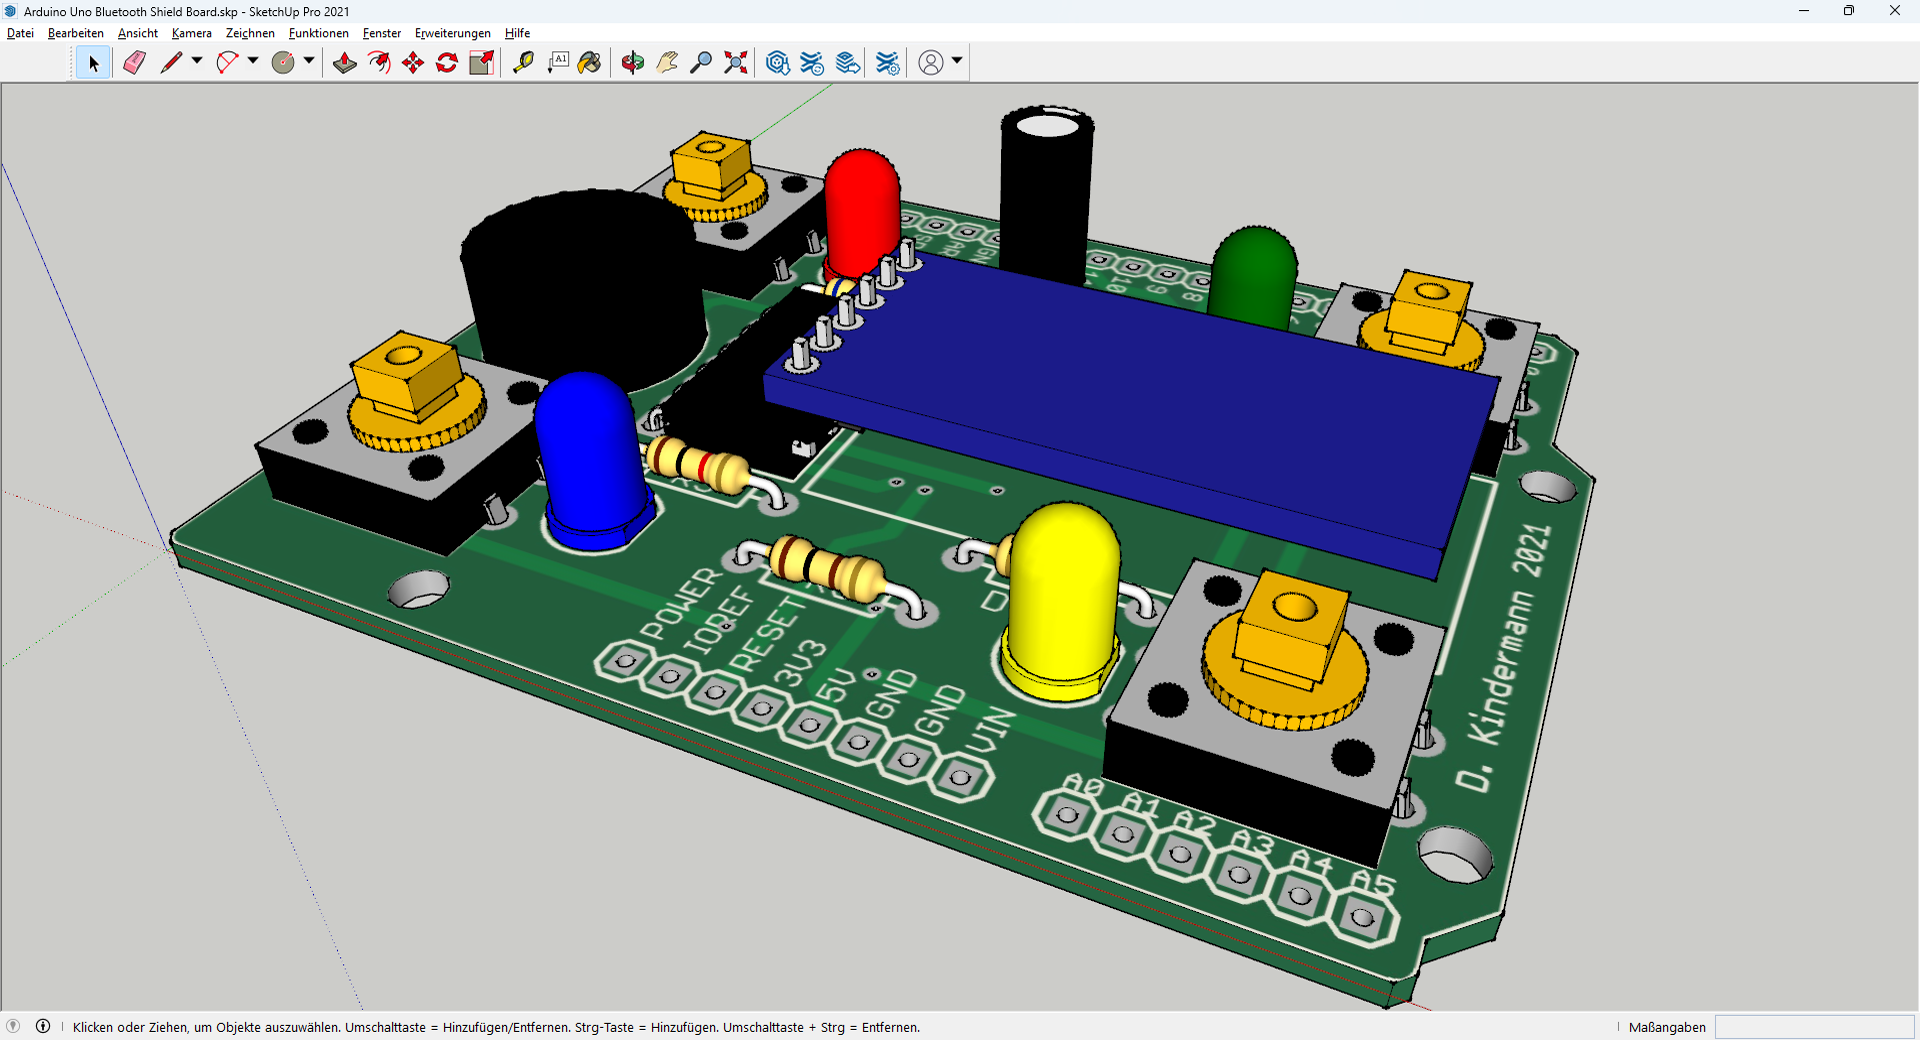Expand the Arc tool dropdown arrow
Viewport: 1920px width, 1040px height.
click(x=253, y=62)
